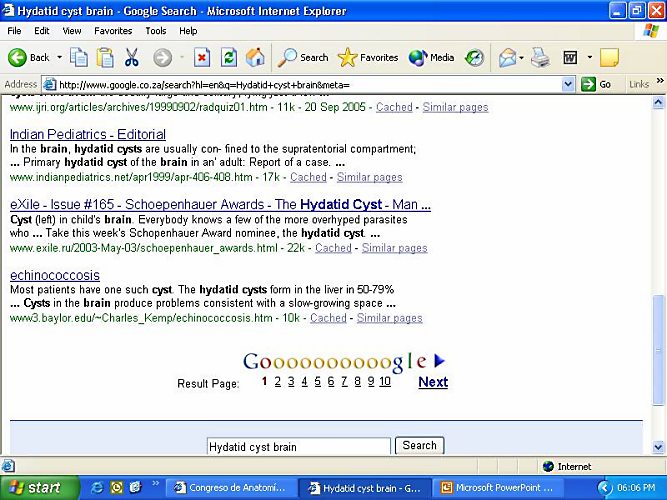The width and height of the screenshot is (667, 500).
Task: Click the Search button beside query box
Action: point(419,446)
